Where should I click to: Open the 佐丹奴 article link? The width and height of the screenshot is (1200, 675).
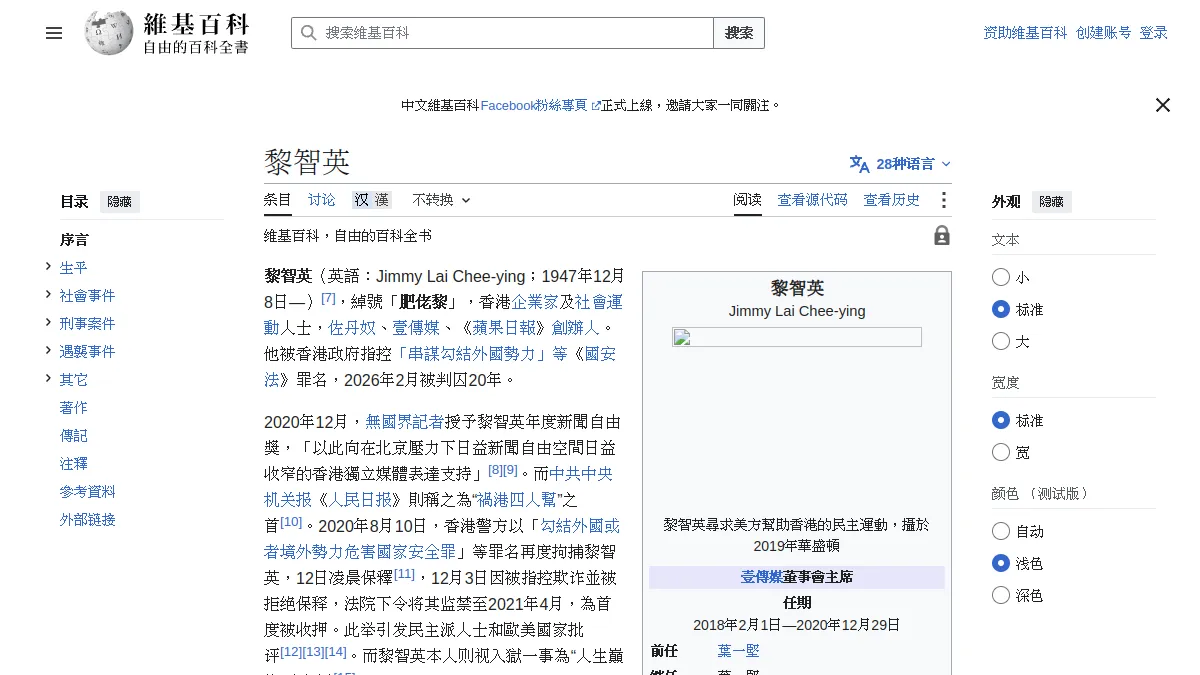point(352,328)
